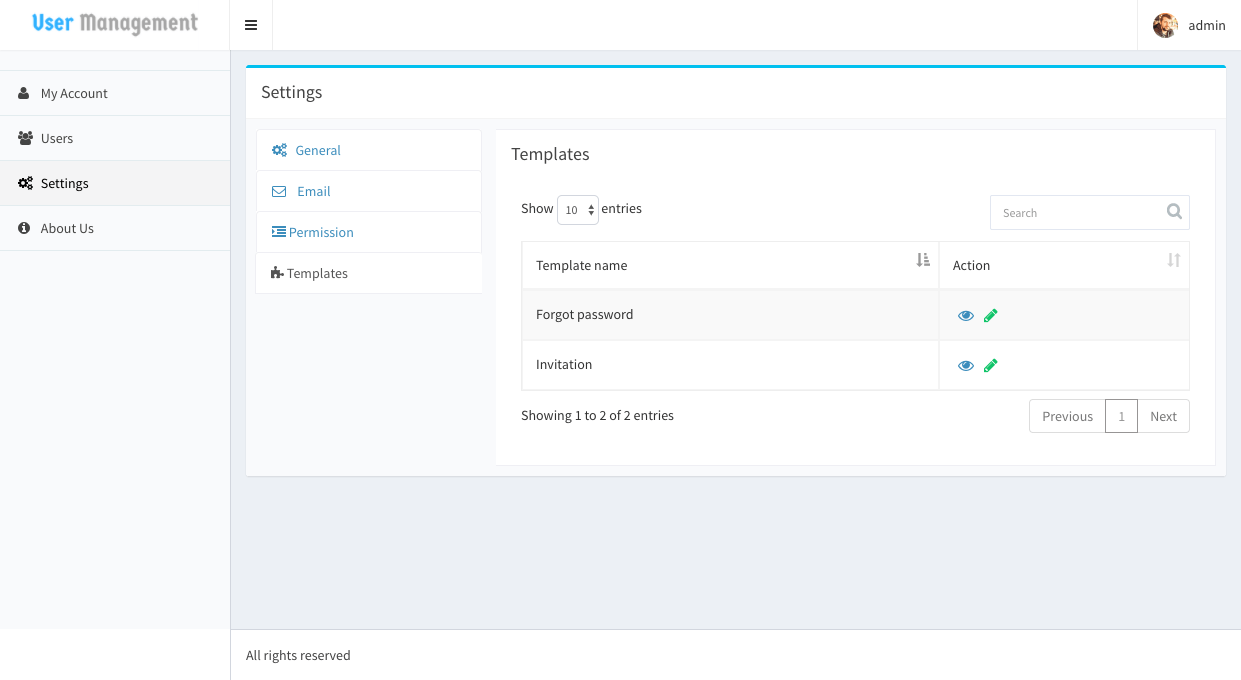Edit the Forgot password template

[x=990, y=315]
